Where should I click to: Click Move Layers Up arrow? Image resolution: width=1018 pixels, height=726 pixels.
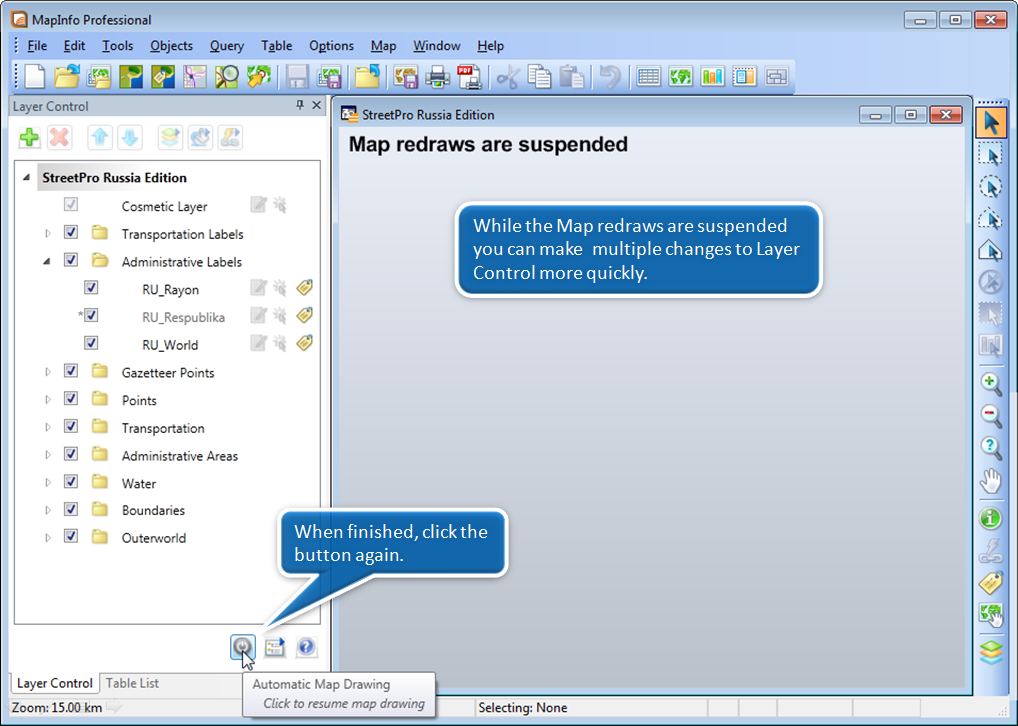pyautogui.click(x=100, y=138)
